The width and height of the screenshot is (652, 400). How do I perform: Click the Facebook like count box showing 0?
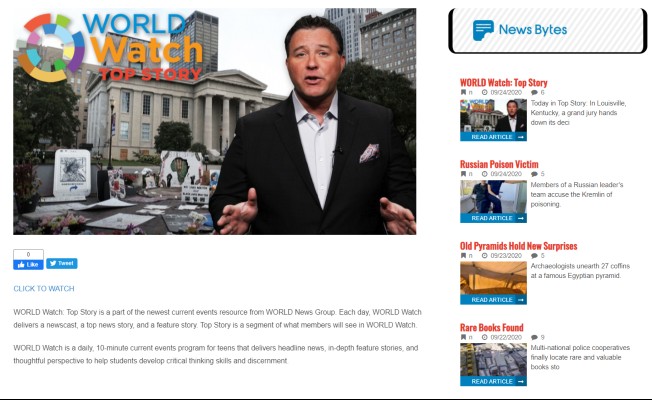click(x=28, y=254)
